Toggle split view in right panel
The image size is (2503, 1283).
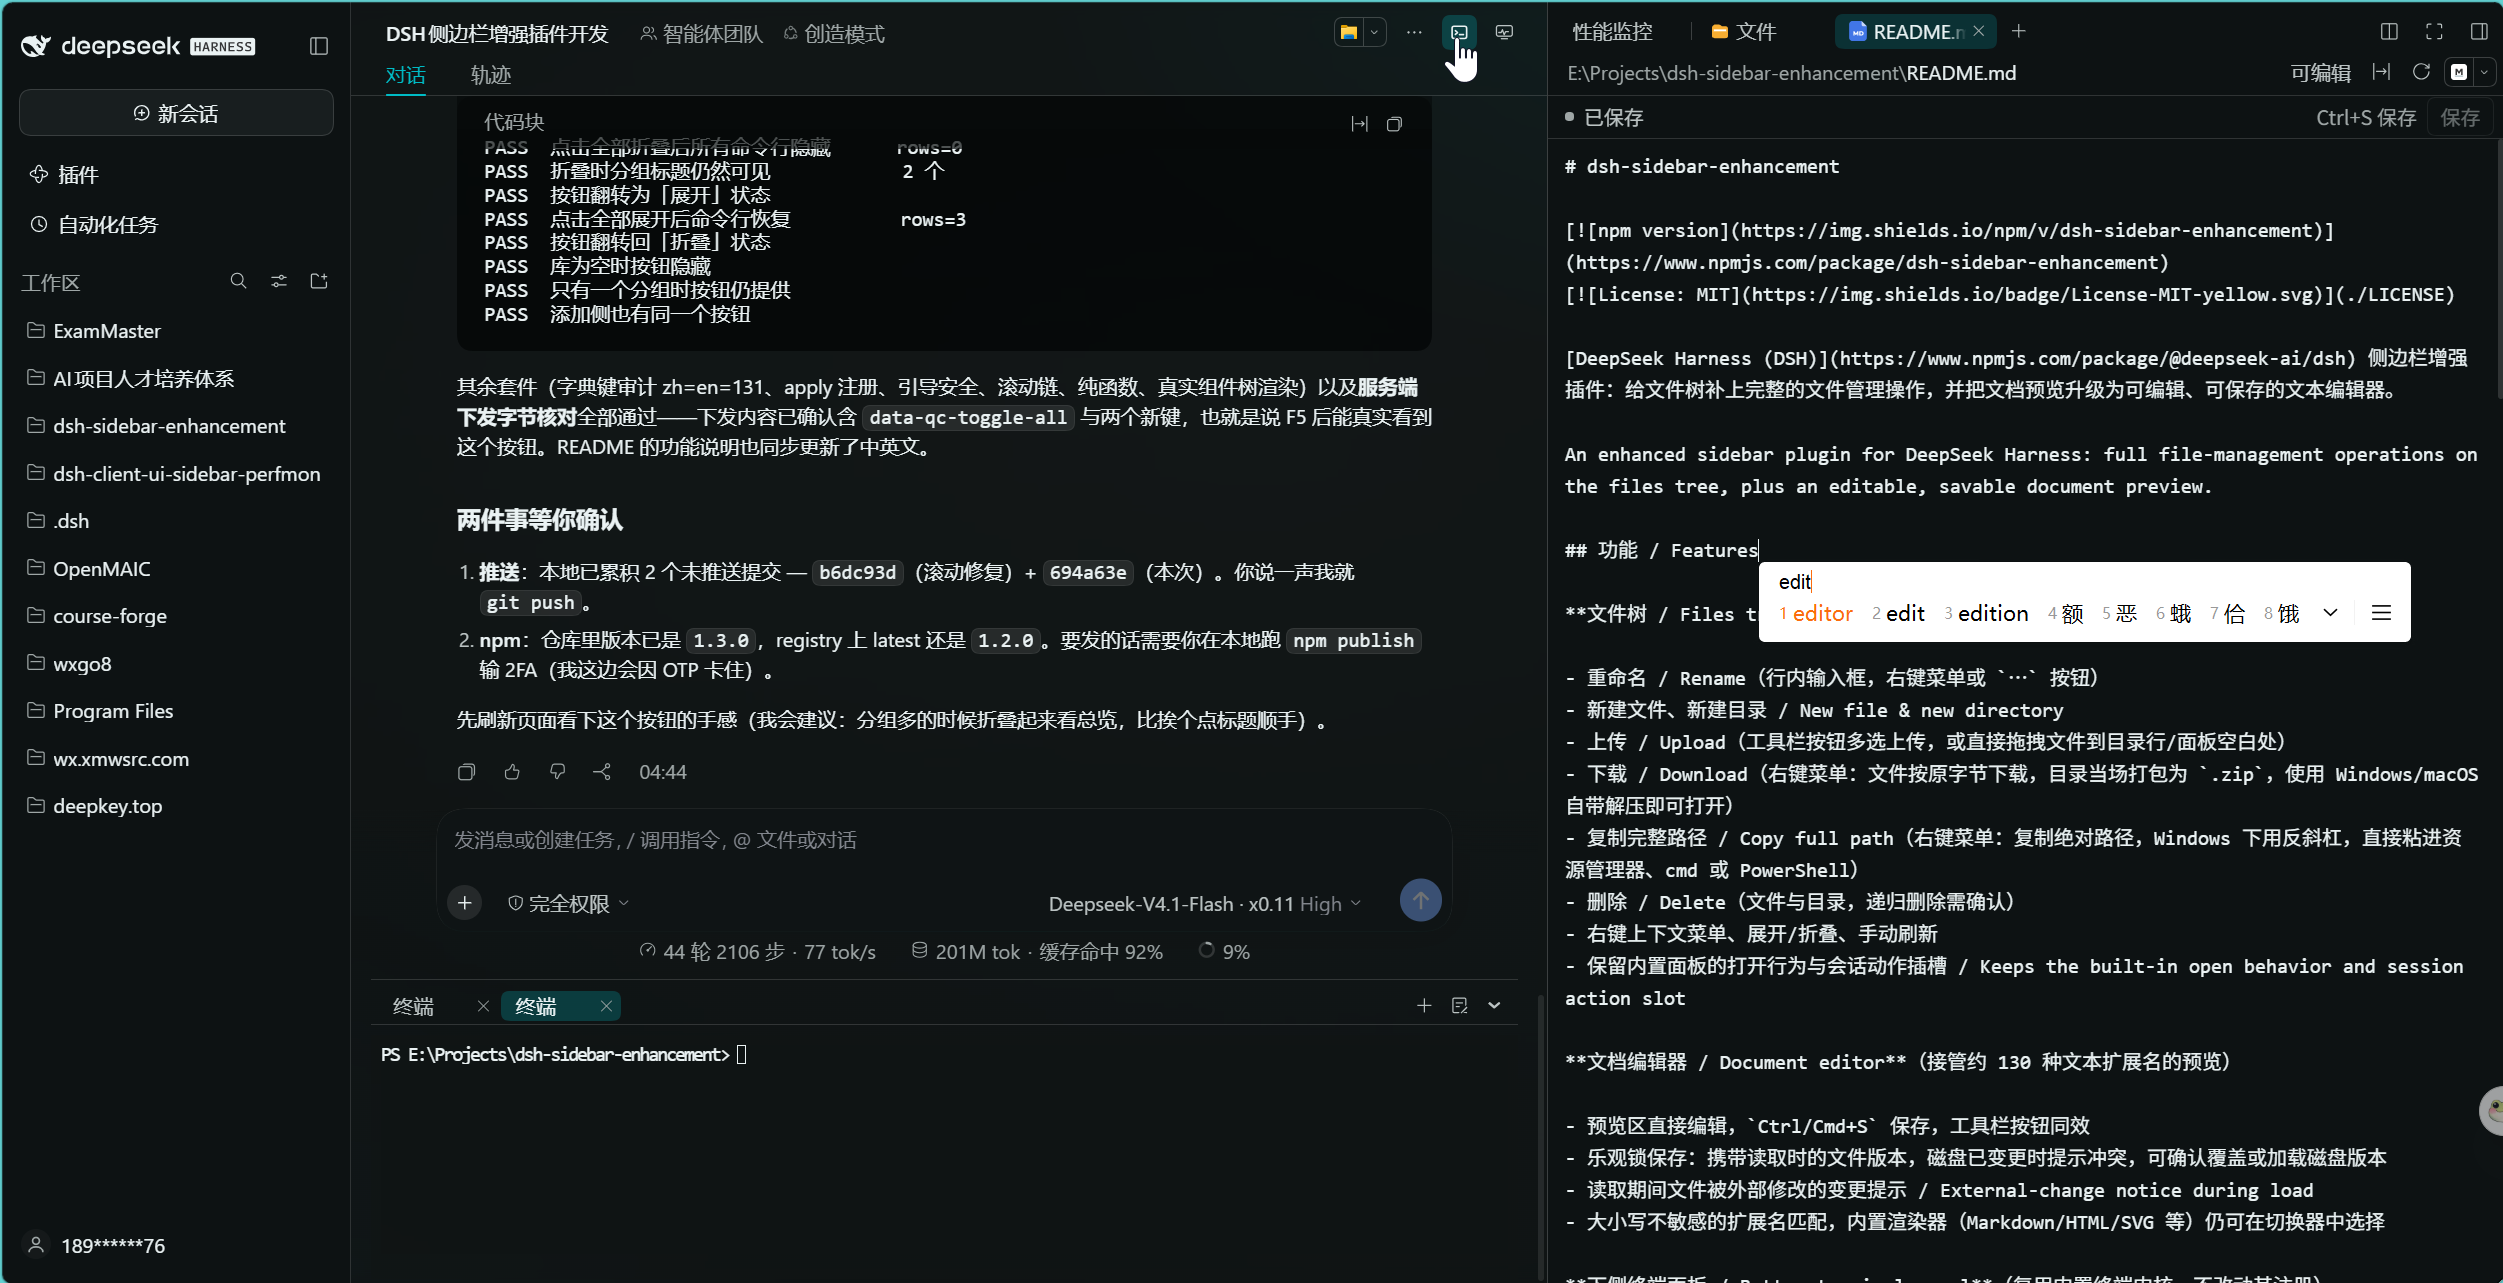pos(2389,32)
